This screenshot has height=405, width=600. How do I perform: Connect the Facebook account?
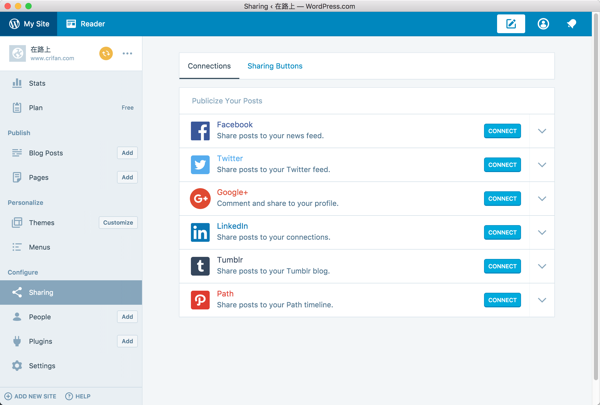point(502,131)
